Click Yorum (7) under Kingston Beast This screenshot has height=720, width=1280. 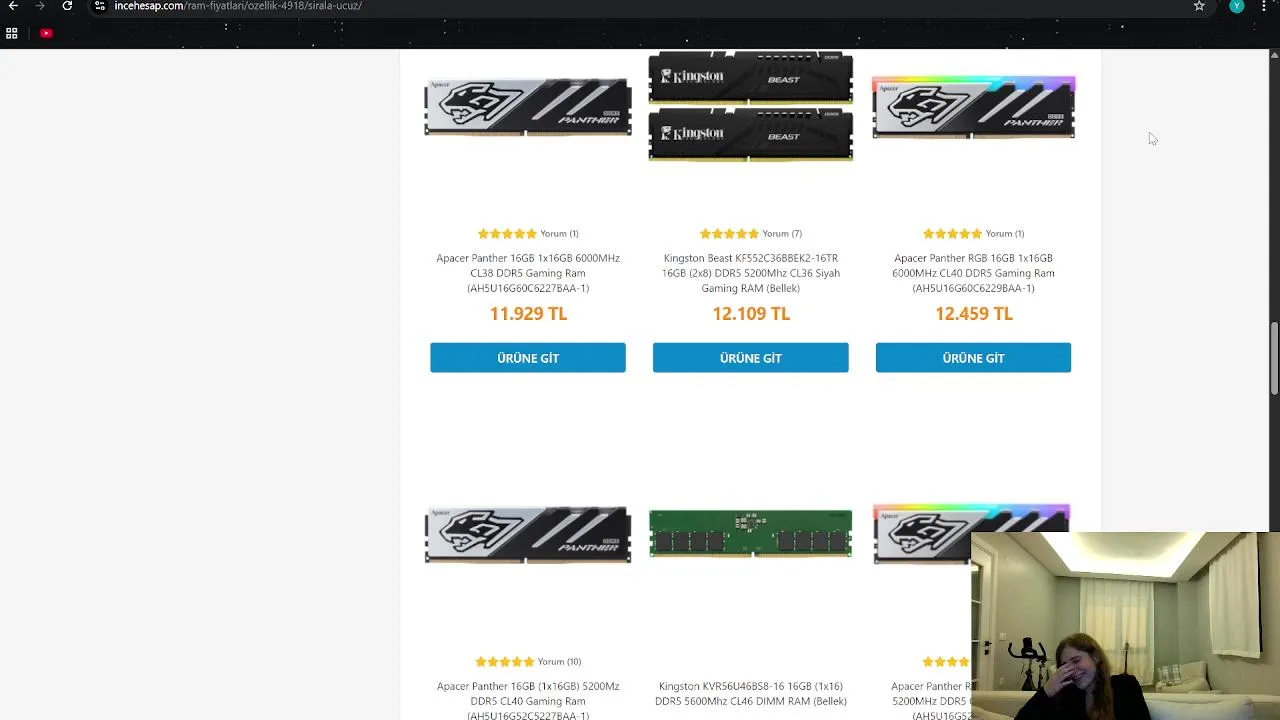point(782,234)
